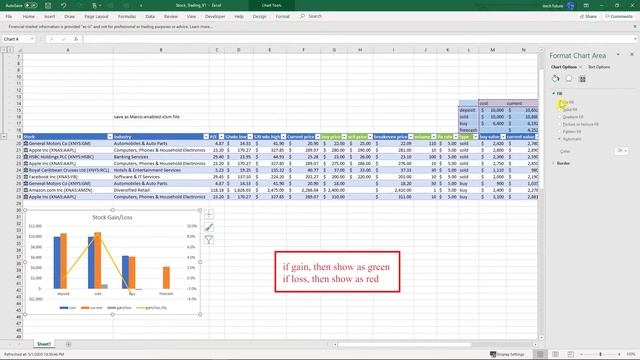Open the Developer tab
The width and height of the screenshot is (640, 360).
pos(215,16)
